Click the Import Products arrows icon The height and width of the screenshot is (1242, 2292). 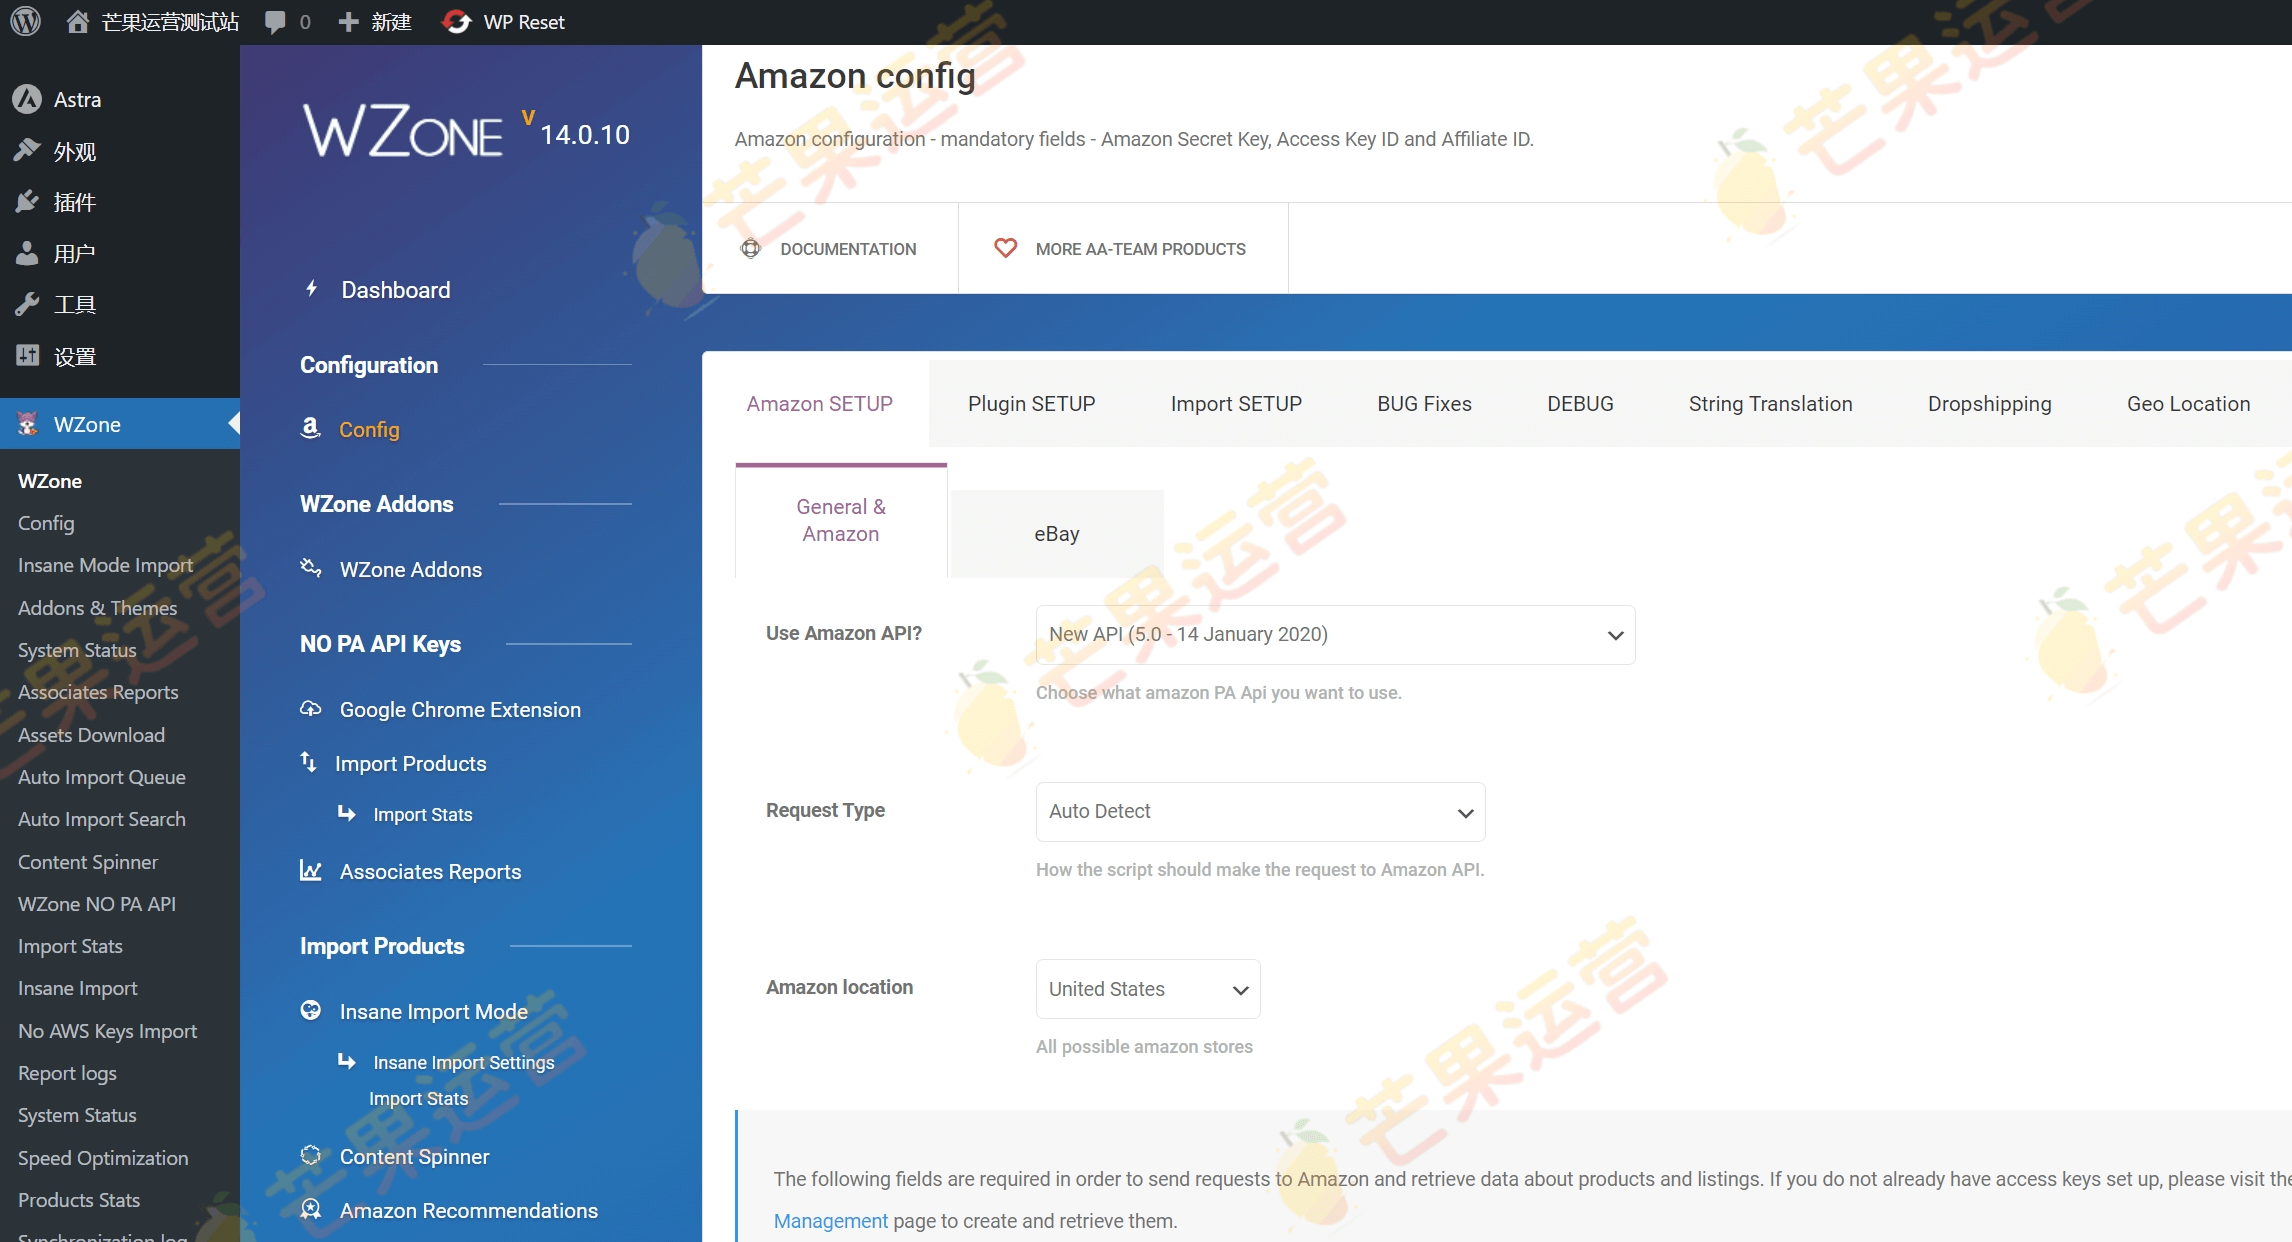pyautogui.click(x=308, y=762)
